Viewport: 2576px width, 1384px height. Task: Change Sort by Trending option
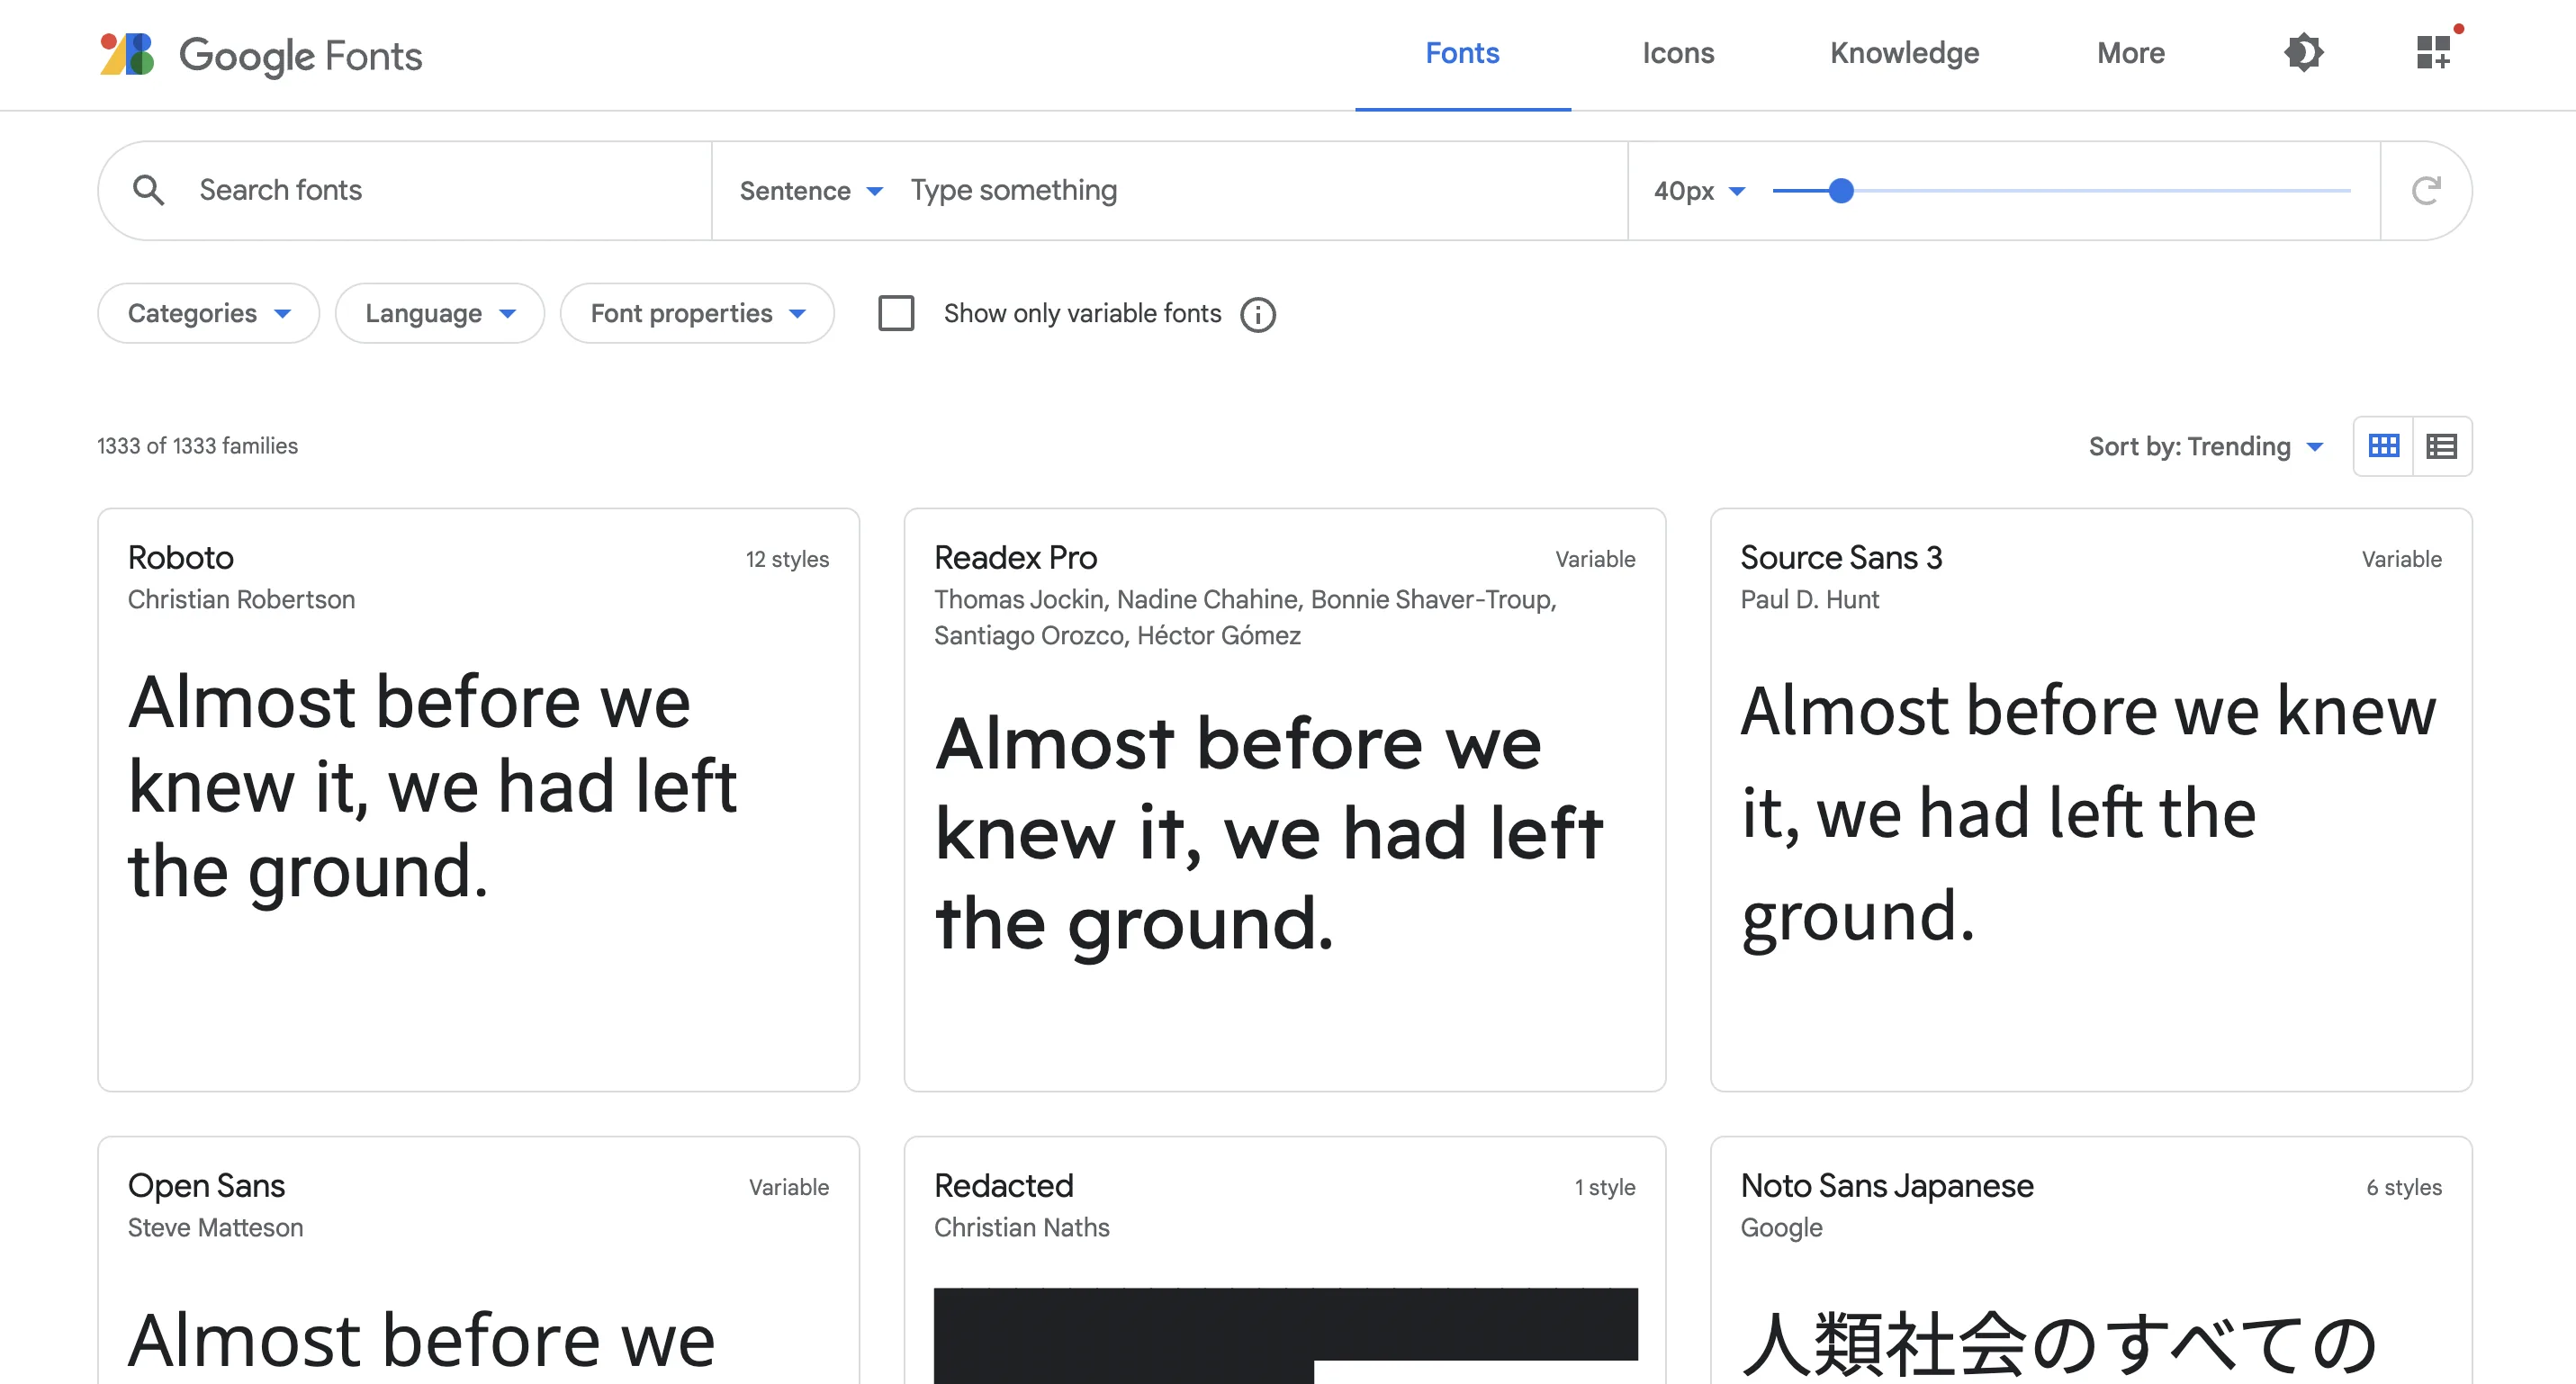point(2205,446)
